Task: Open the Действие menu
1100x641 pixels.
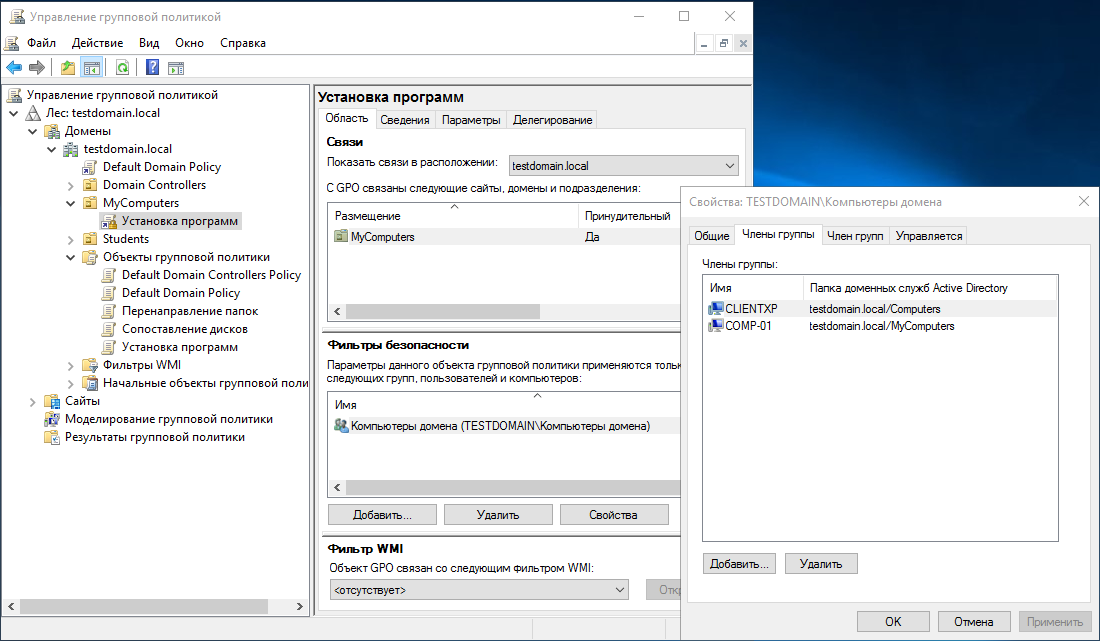Action: click(x=97, y=43)
